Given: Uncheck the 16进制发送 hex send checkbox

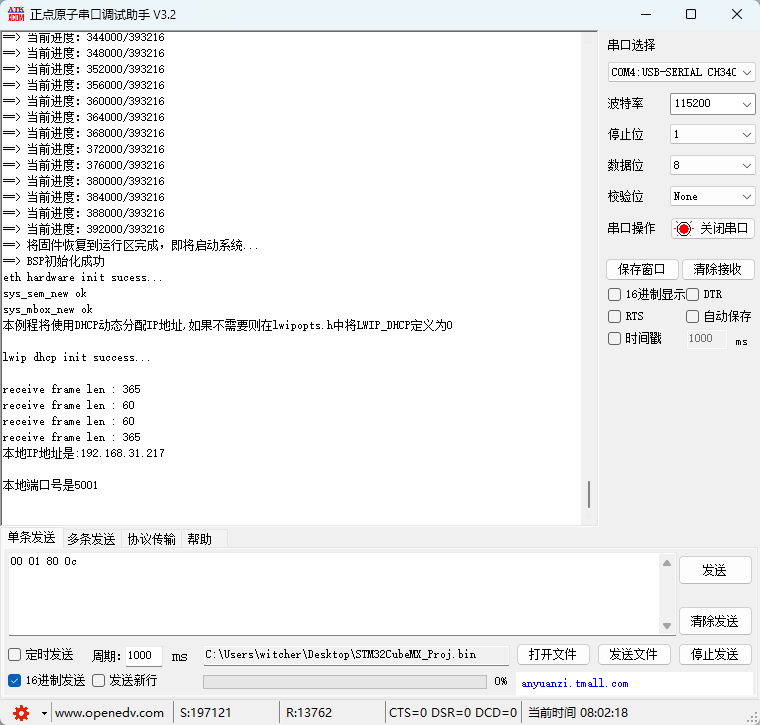Looking at the screenshot, I should pyautogui.click(x=15, y=680).
